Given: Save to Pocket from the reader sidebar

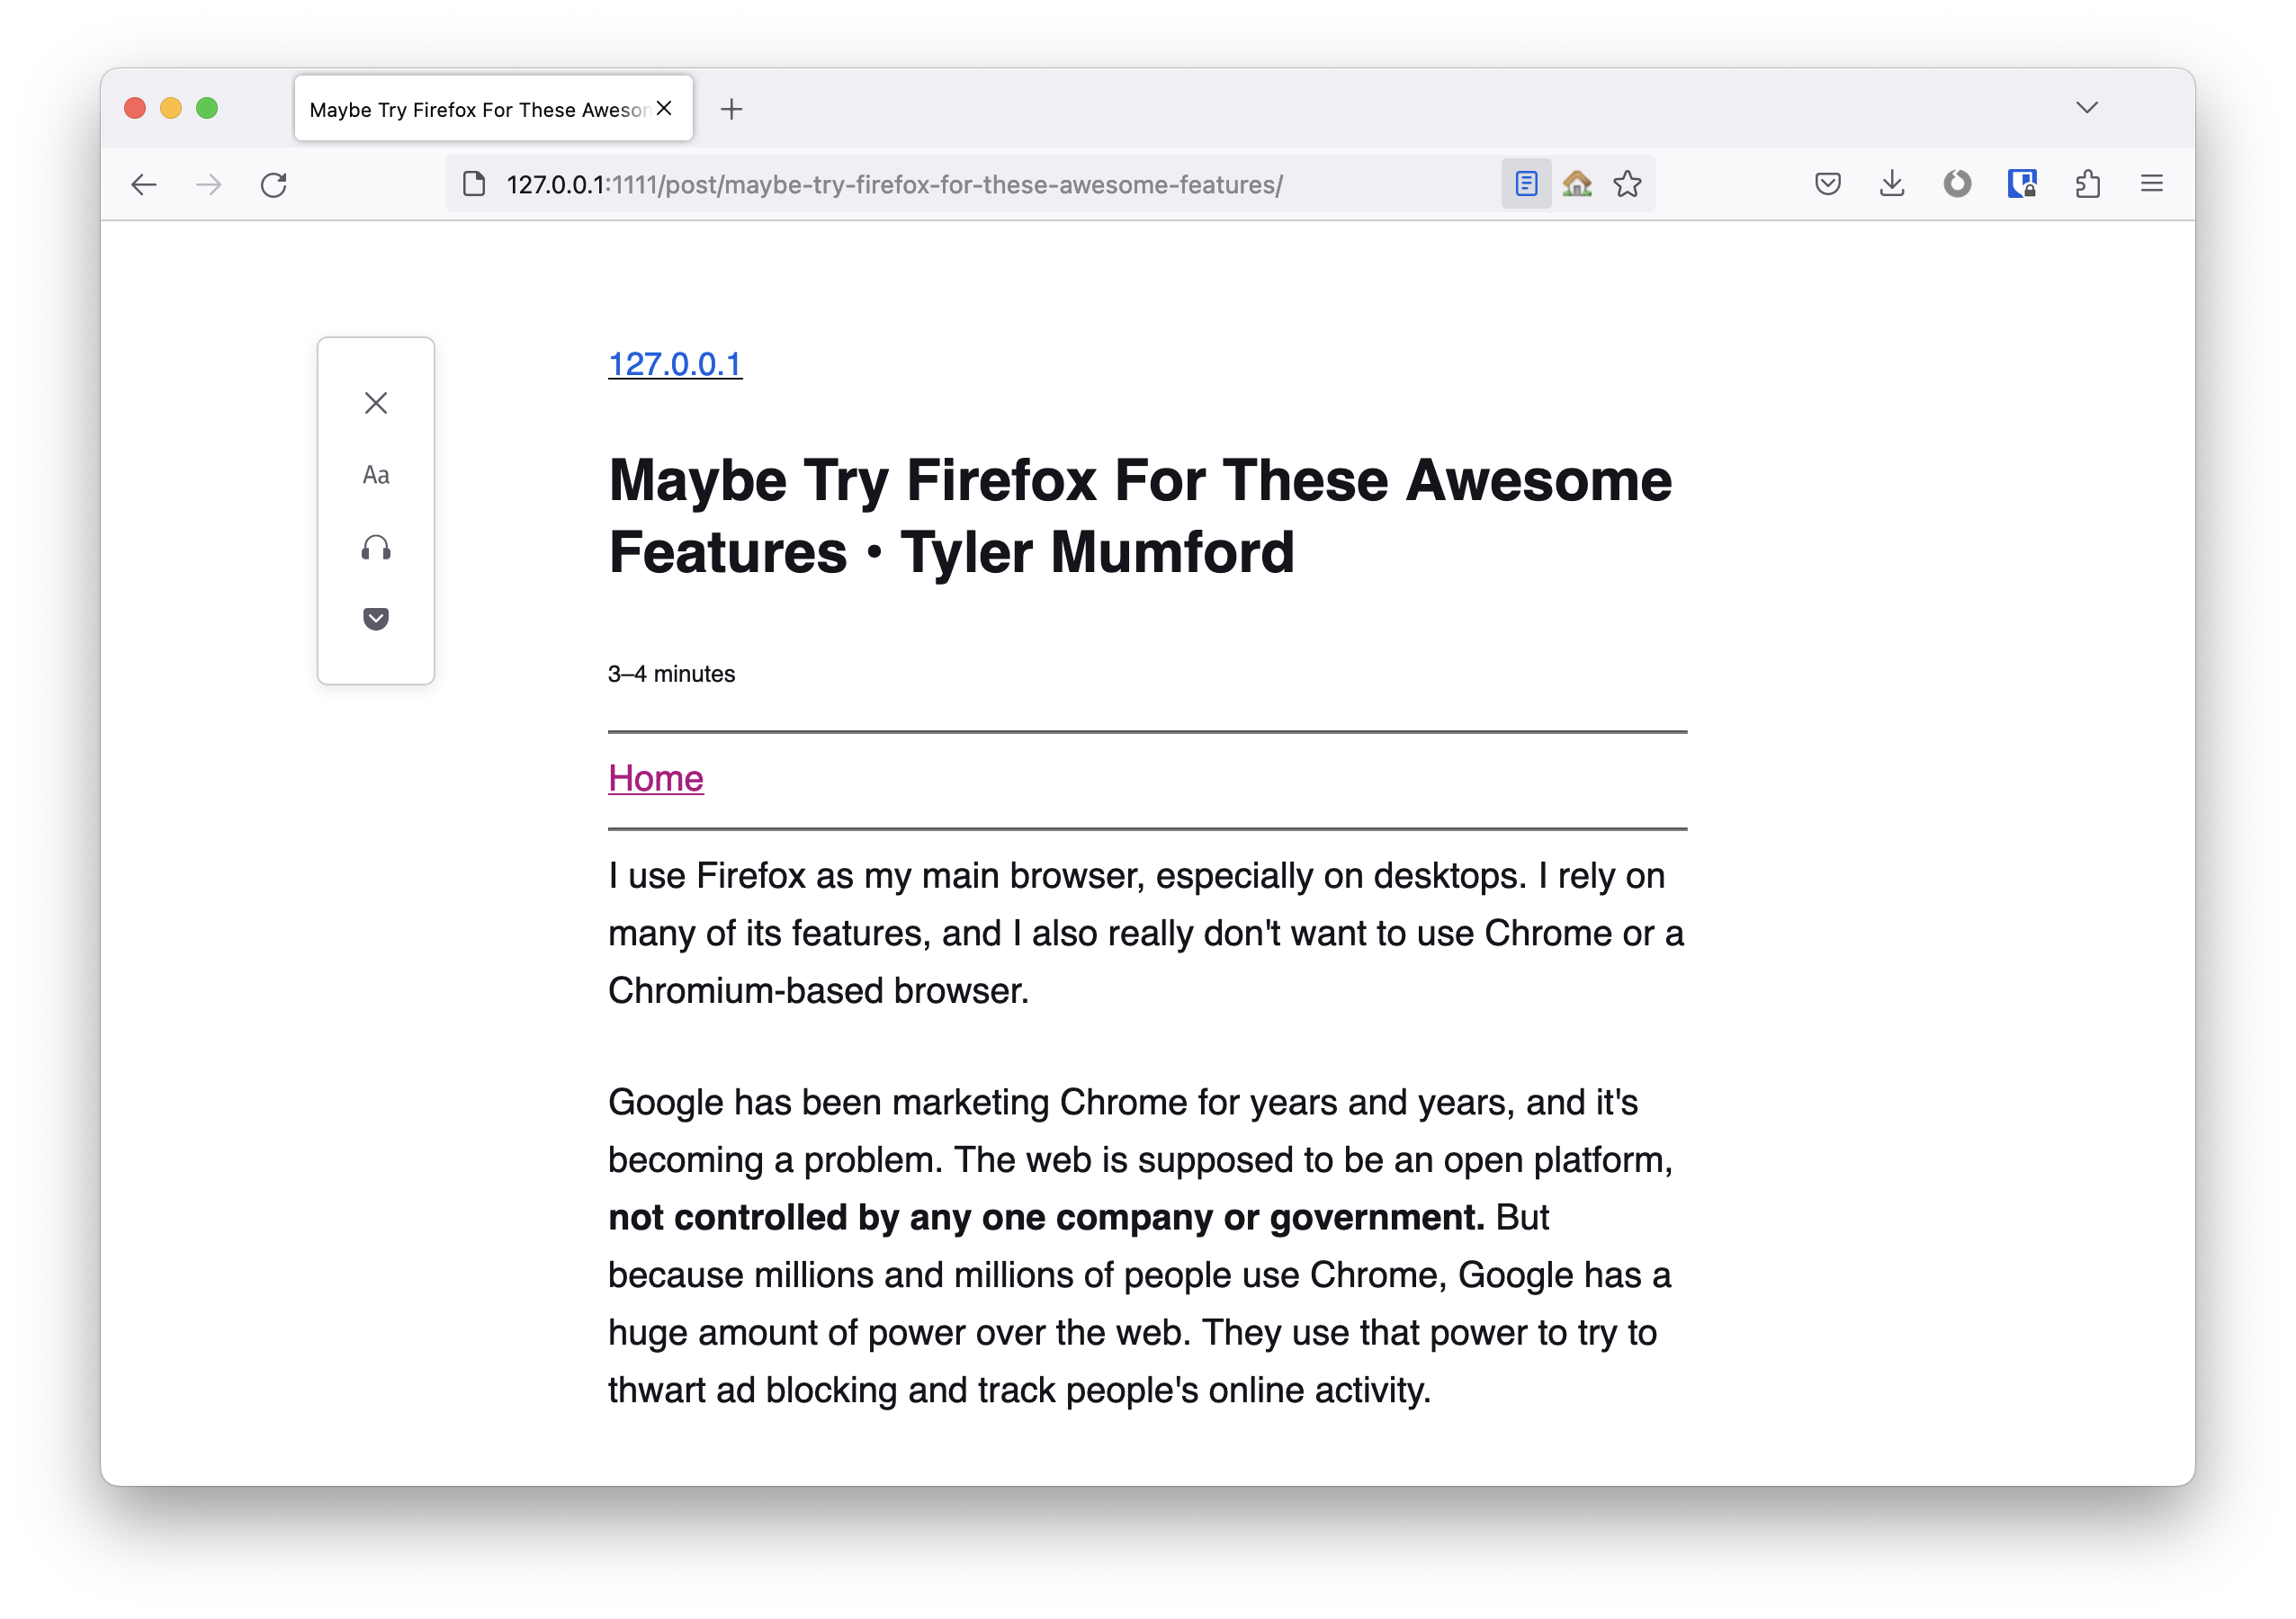Looking at the screenshot, I should 376,619.
